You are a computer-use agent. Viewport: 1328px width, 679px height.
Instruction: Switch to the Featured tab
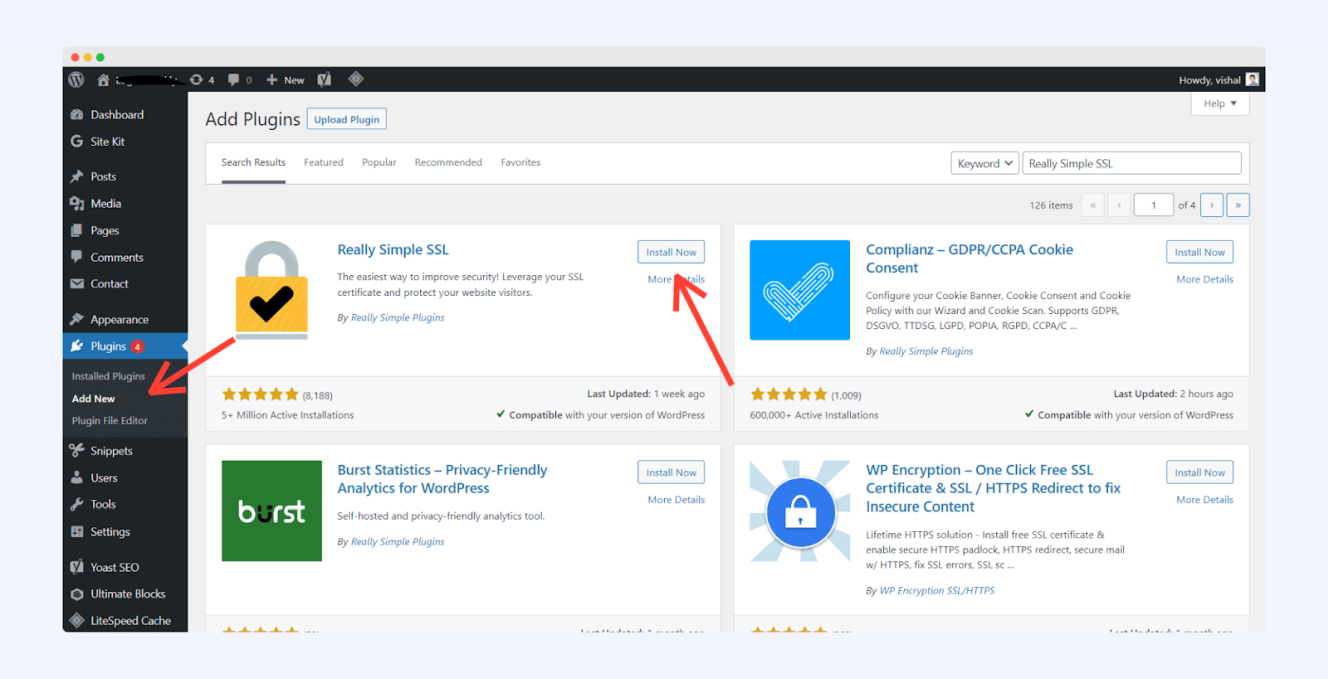(324, 162)
